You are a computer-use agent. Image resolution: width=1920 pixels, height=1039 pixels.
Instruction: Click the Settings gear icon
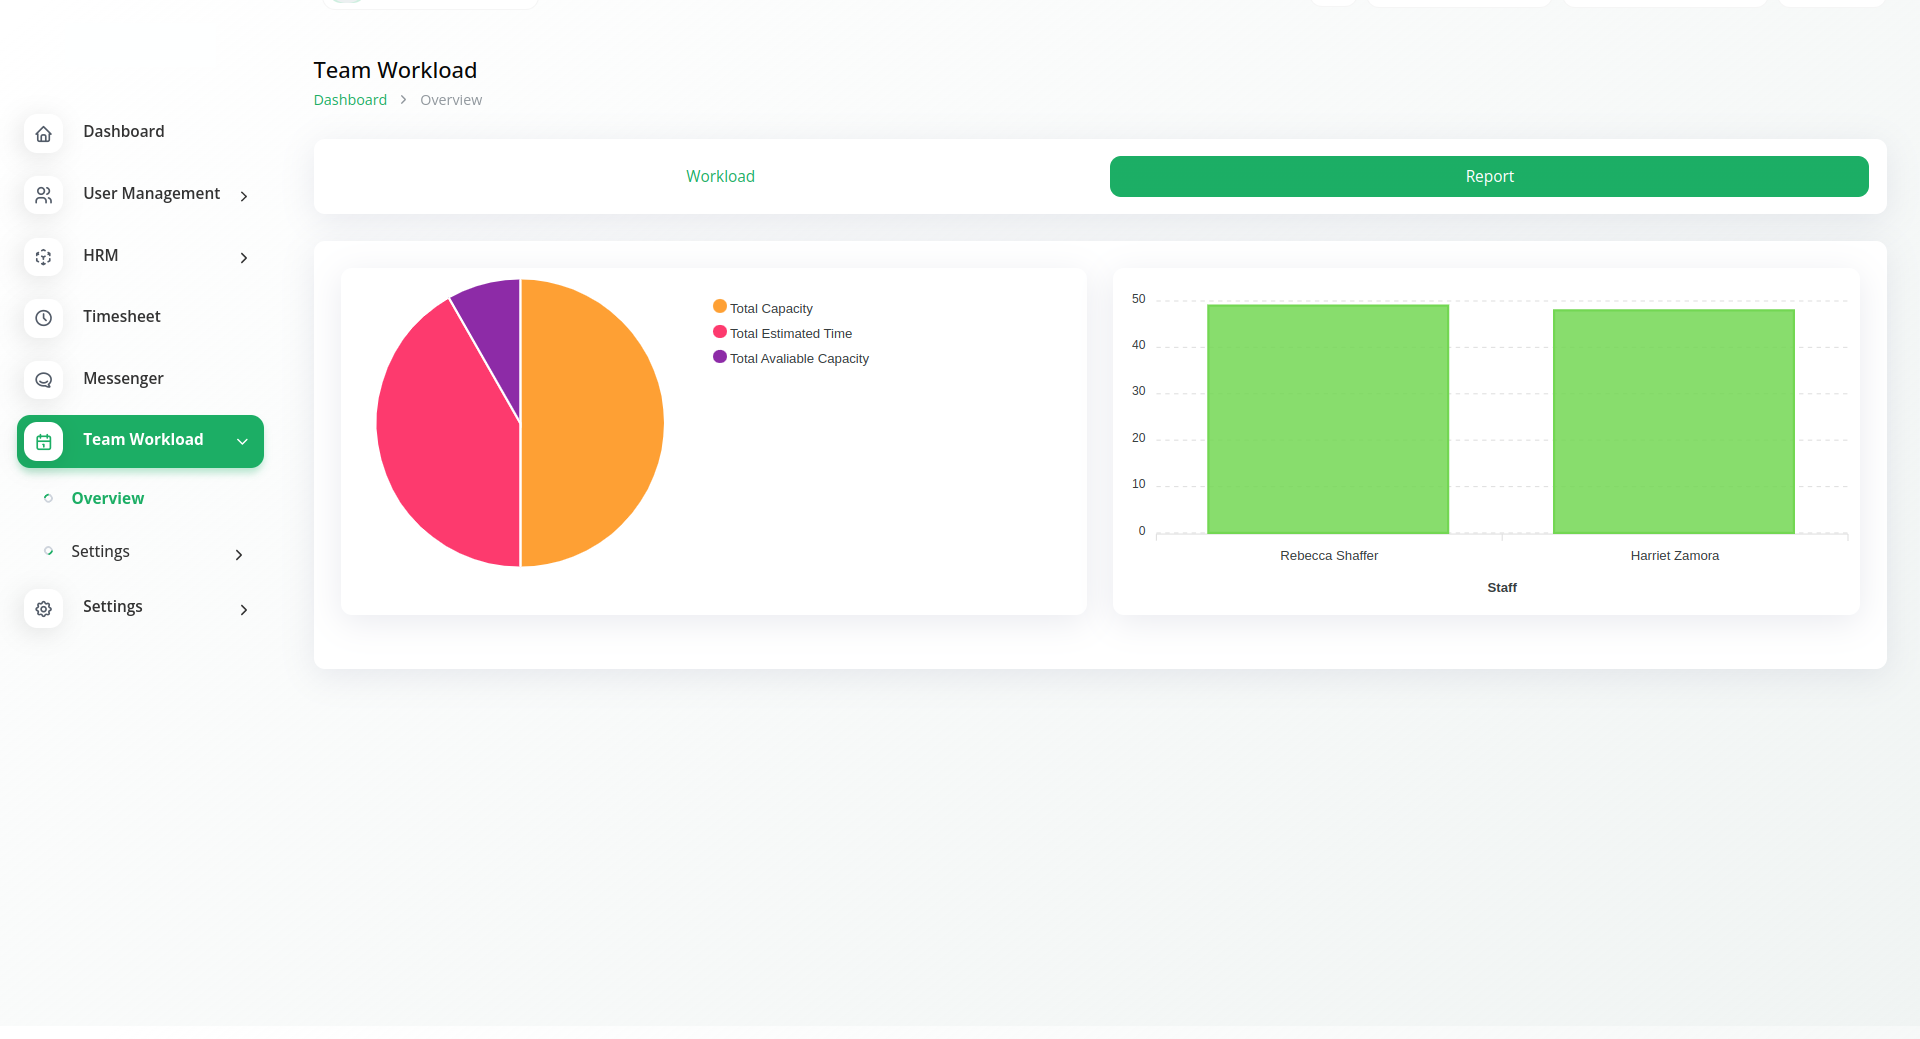[43, 608]
